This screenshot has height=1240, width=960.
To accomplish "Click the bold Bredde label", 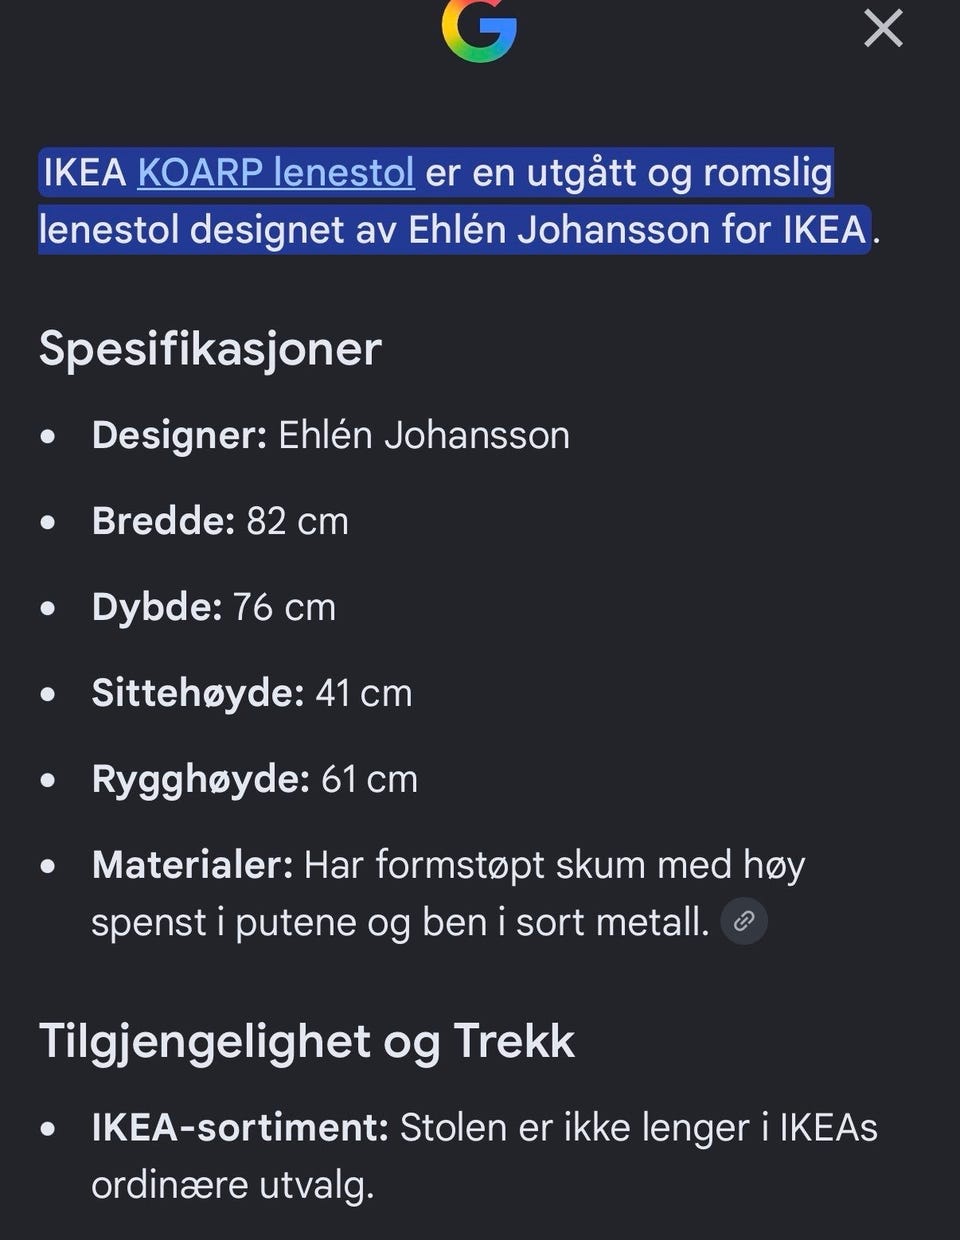I will pyautogui.click(x=163, y=521).
